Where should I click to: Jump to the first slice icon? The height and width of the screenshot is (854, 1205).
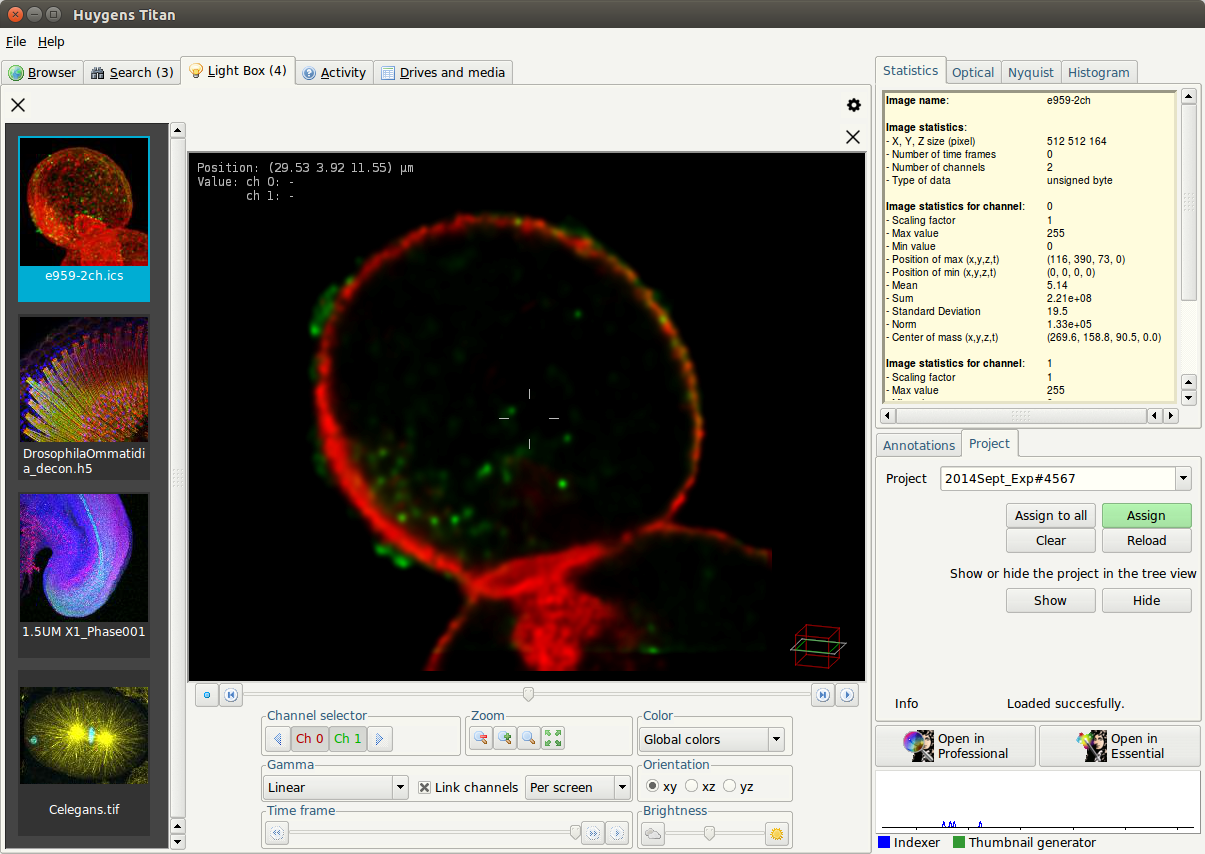[x=231, y=695]
